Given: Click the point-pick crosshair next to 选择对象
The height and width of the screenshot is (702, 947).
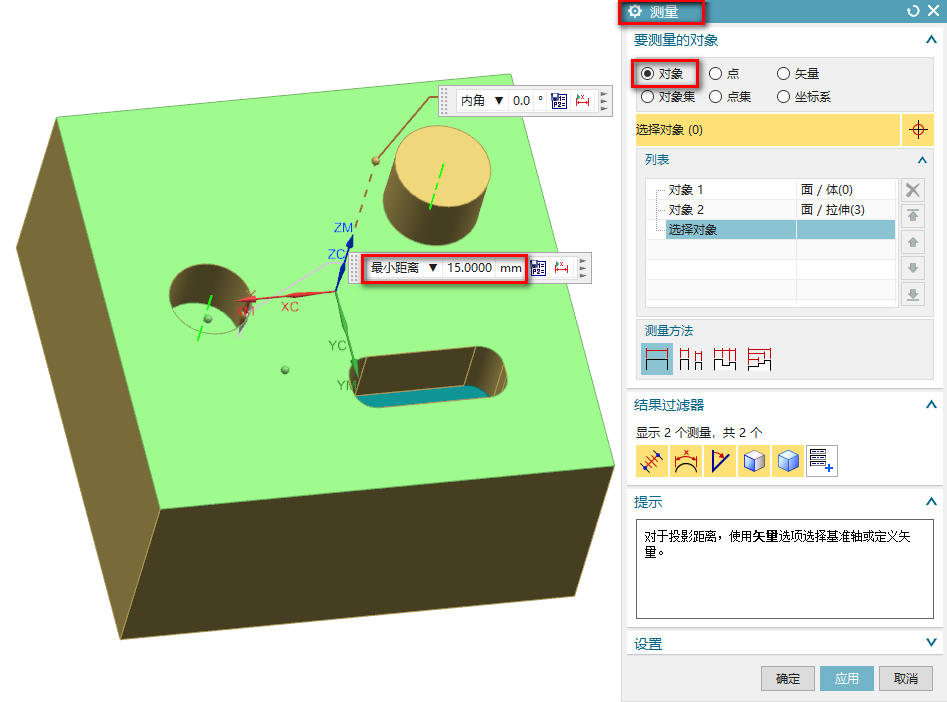Looking at the screenshot, I should (x=916, y=130).
